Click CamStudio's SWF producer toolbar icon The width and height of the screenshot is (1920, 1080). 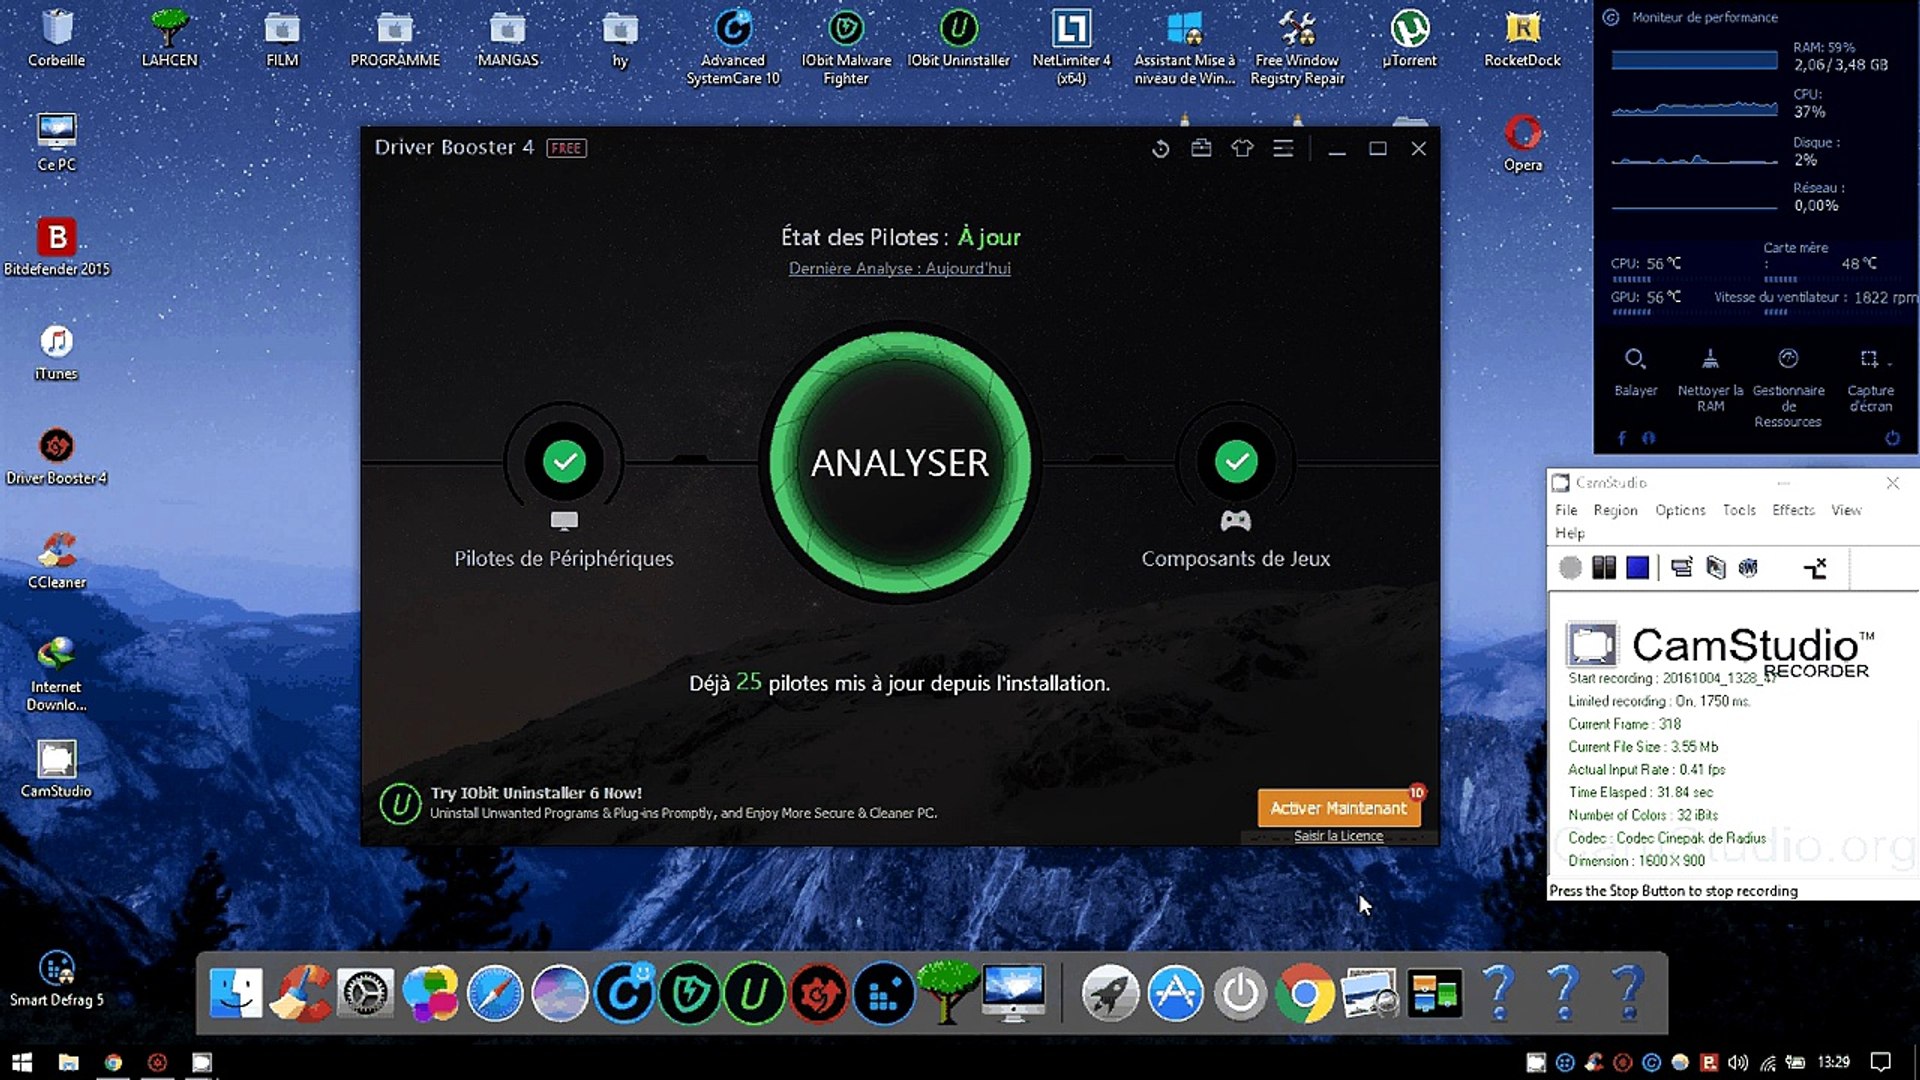tap(1748, 568)
